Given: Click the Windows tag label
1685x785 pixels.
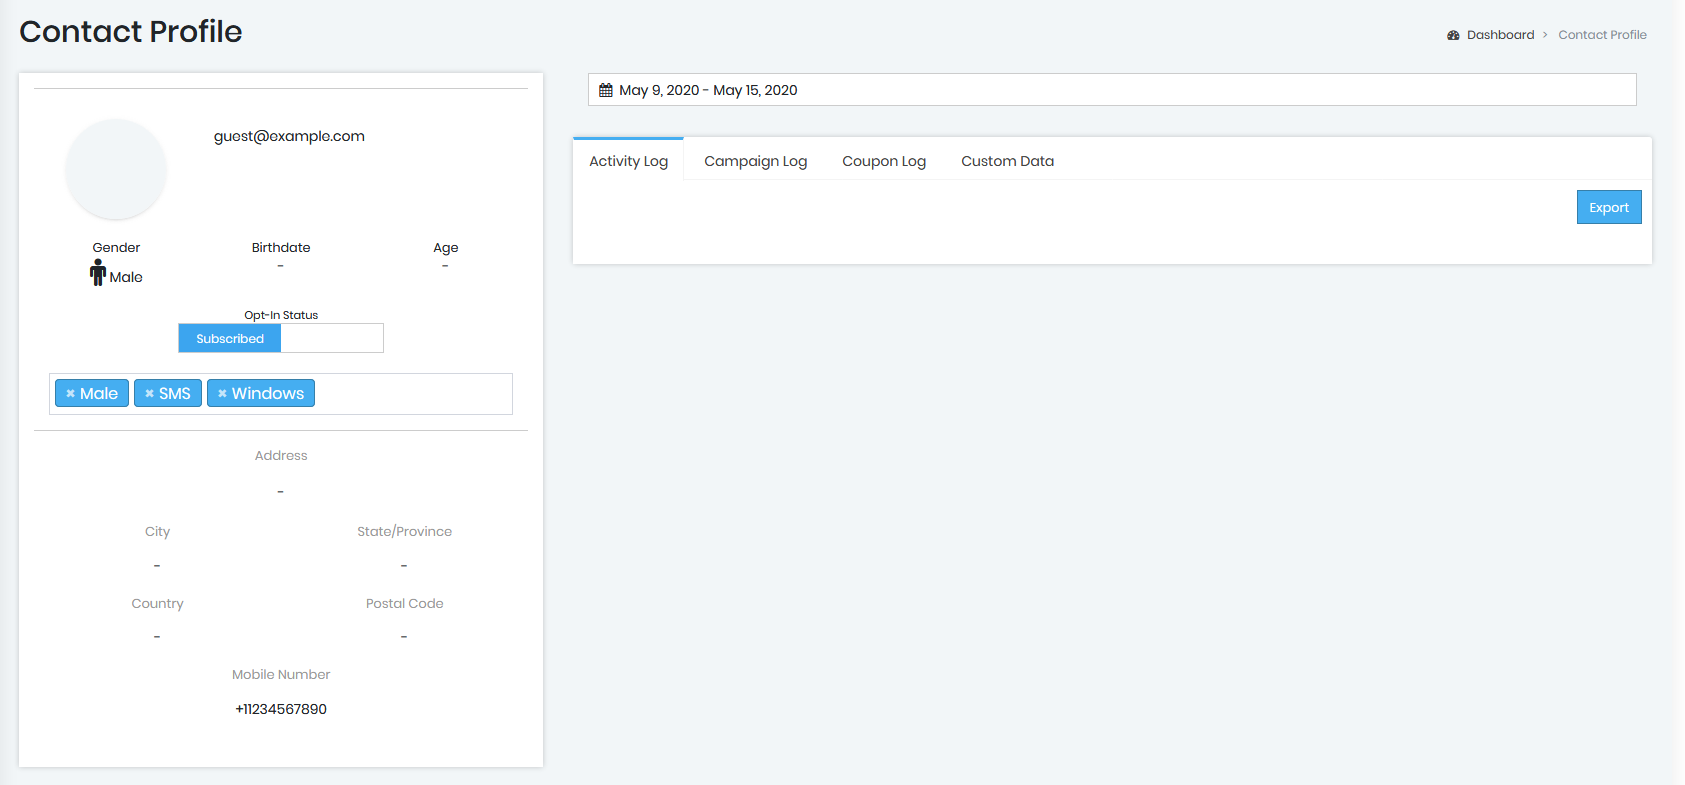Looking at the screenshot, I should (x=268, y=394).
